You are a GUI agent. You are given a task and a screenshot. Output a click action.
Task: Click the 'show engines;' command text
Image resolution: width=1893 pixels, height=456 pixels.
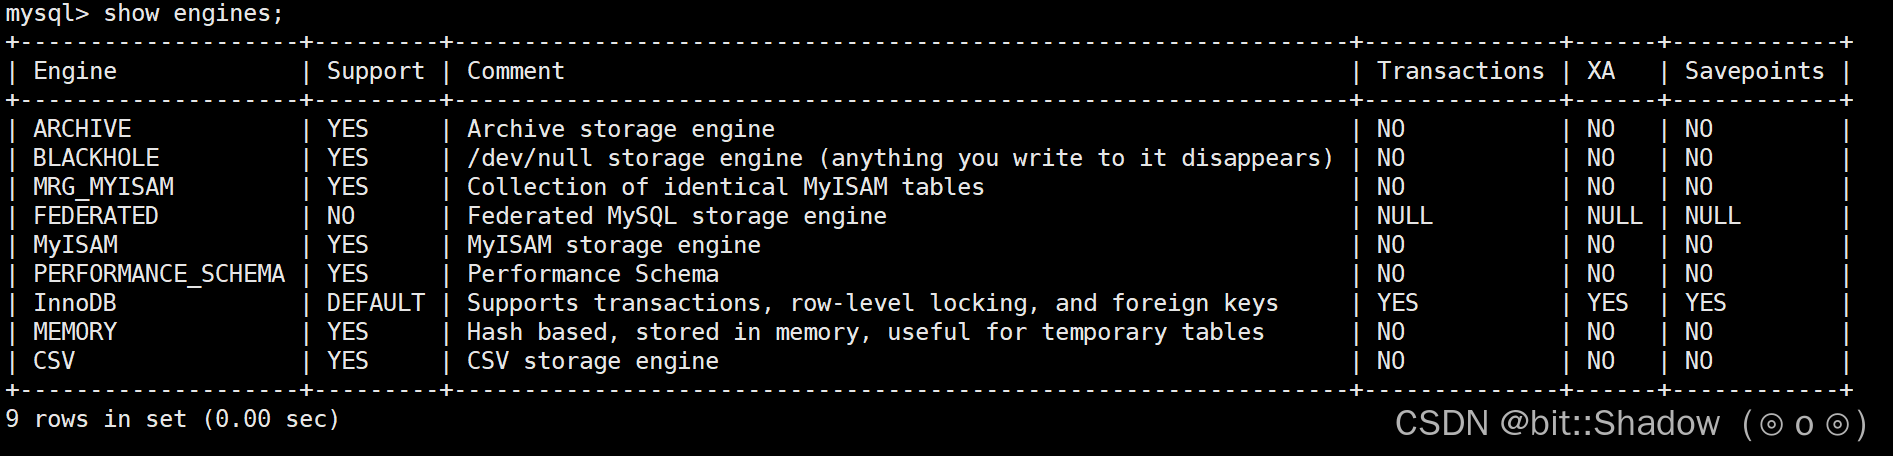193,14
